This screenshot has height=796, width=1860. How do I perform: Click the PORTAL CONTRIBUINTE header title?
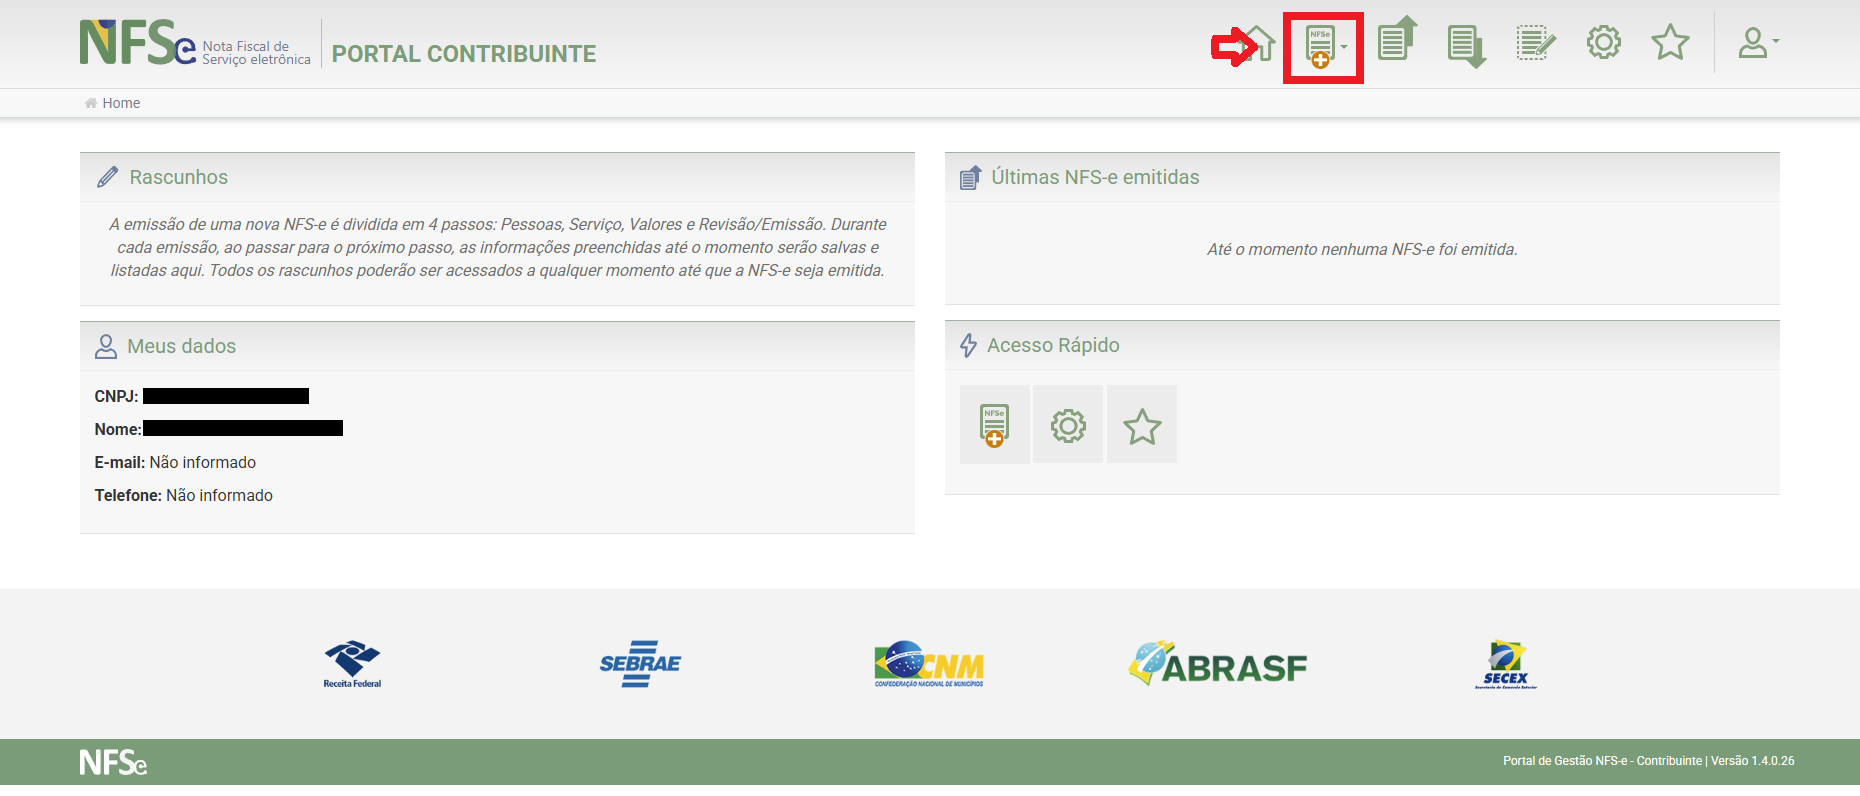click(464, 54)
